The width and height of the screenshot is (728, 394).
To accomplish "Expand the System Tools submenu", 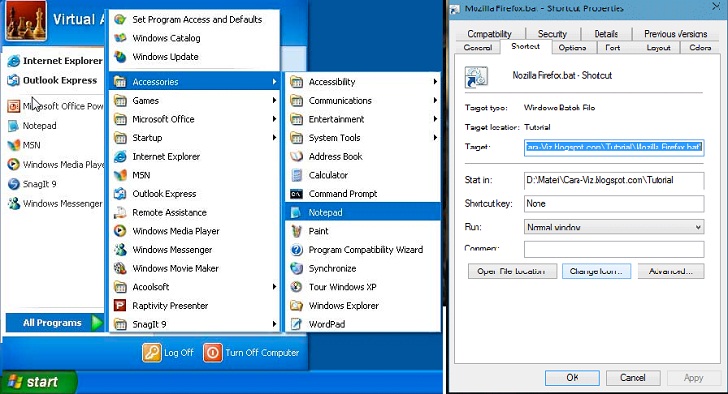I will click(x=363, y=138).
